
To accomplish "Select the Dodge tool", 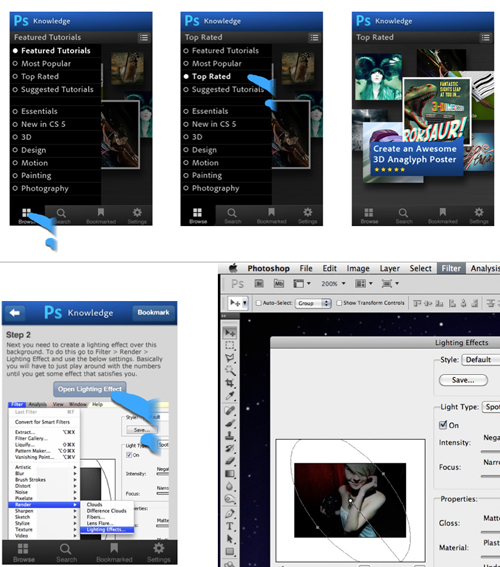I will pos(230,499).
